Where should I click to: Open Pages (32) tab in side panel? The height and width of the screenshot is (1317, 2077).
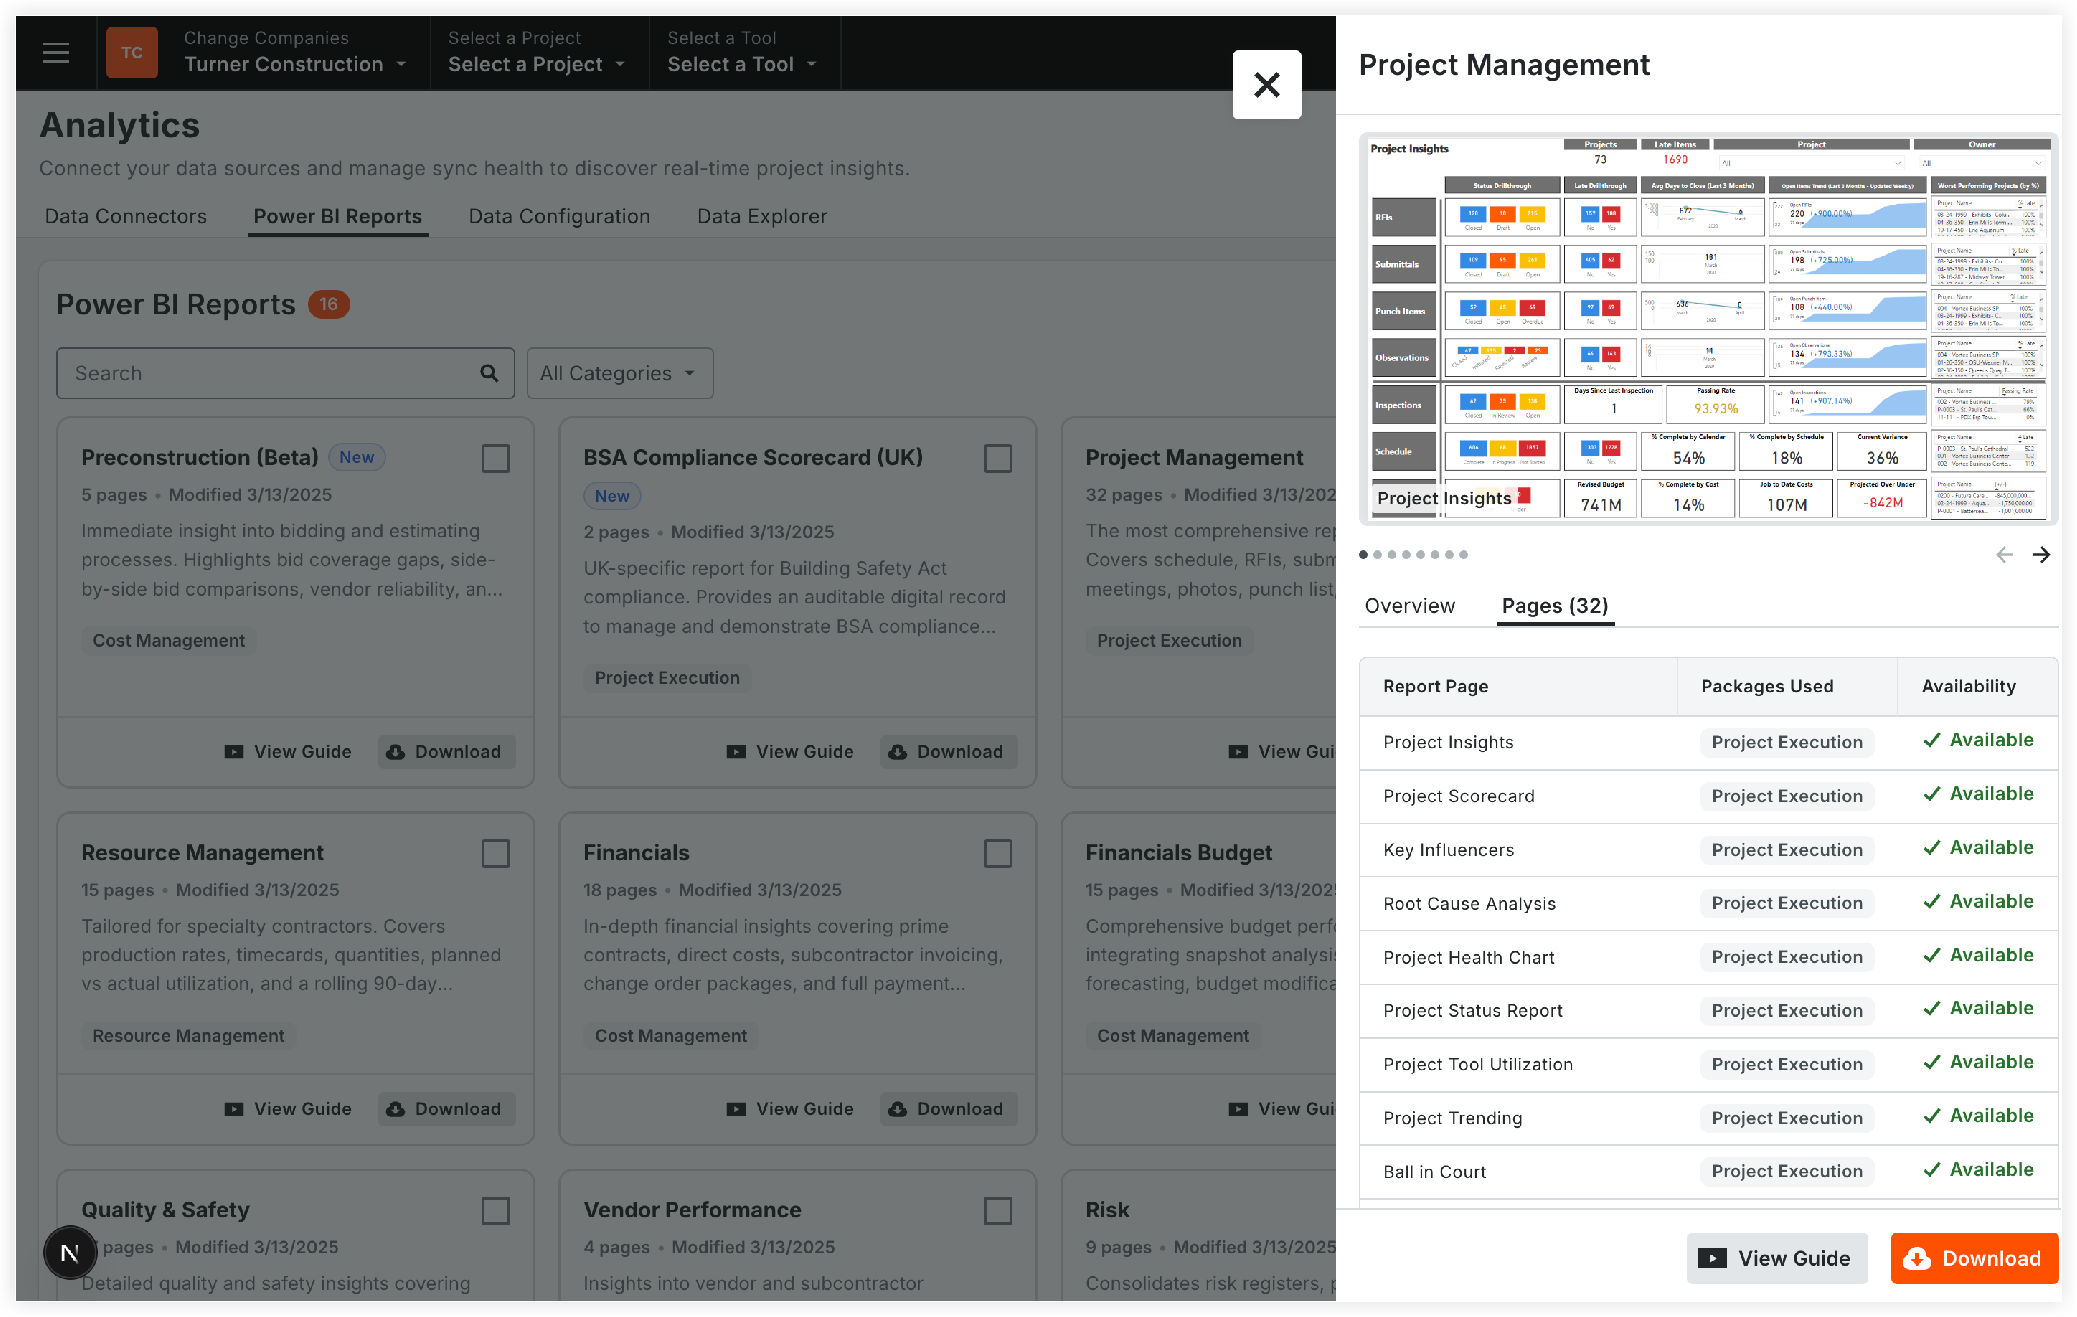[x=1555, y=606]
